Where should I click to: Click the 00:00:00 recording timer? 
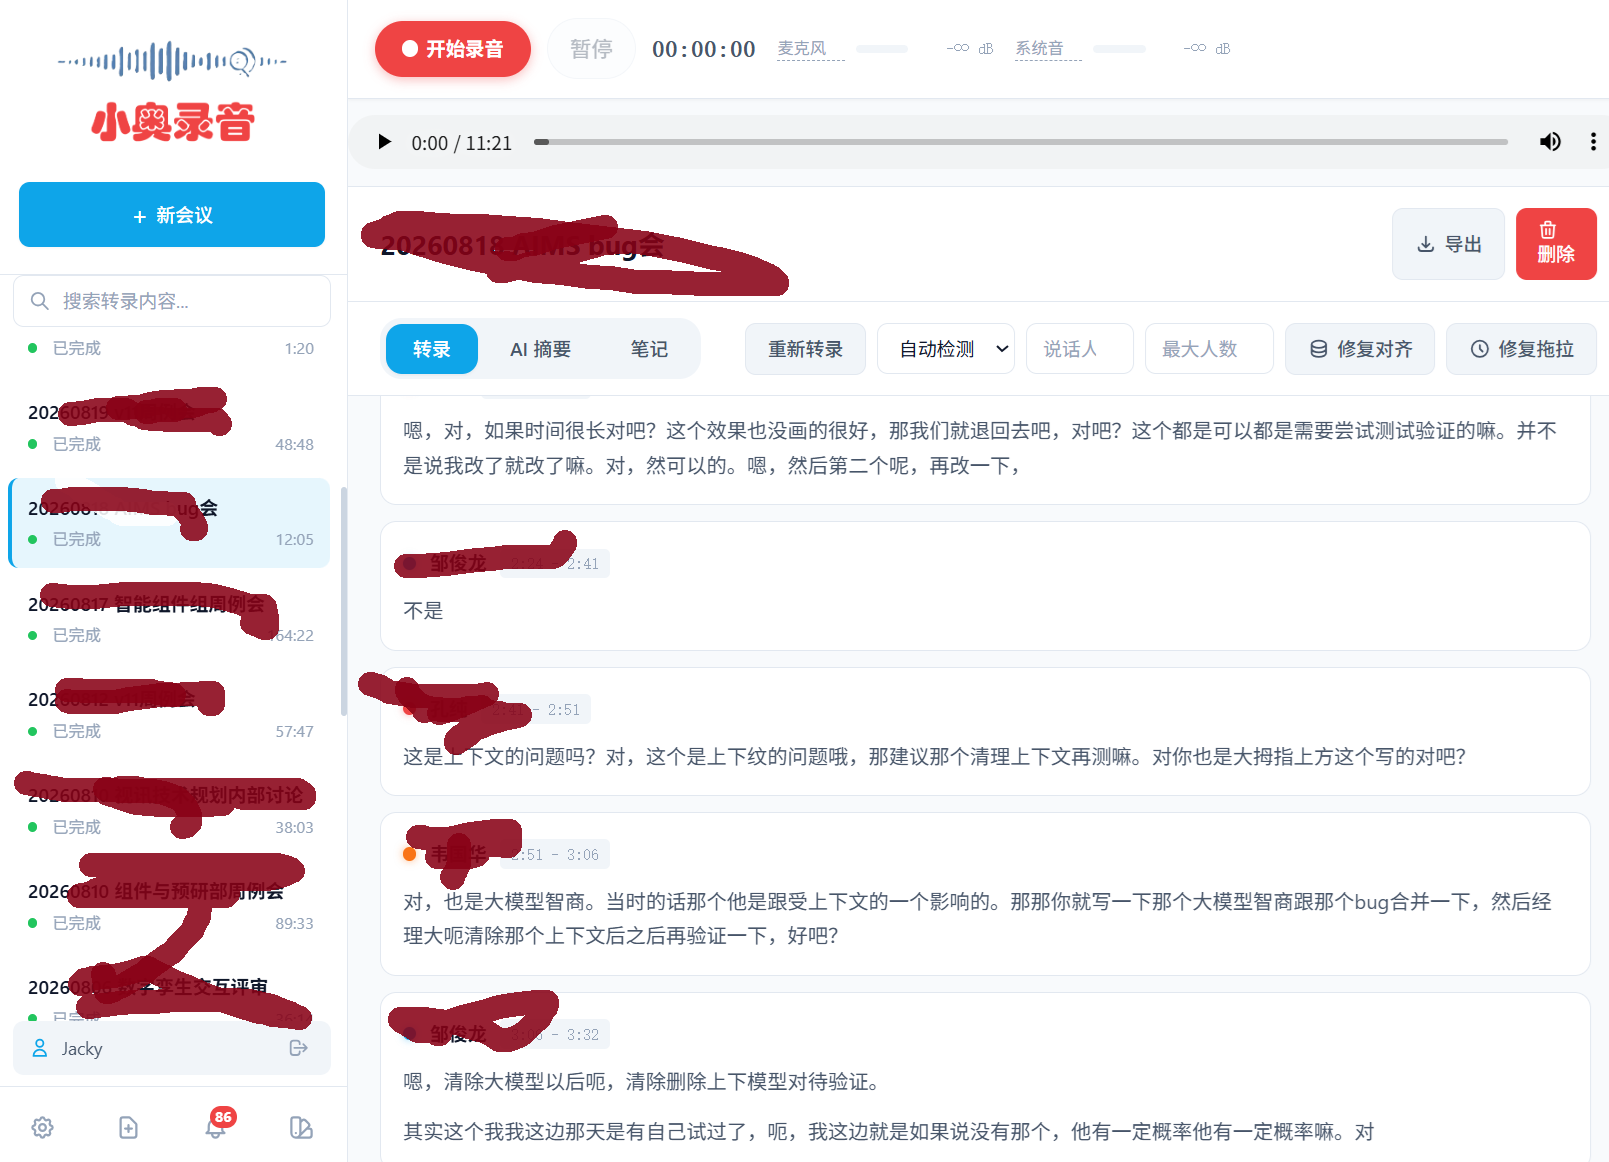pyautogui.click(x=704, y=49)
